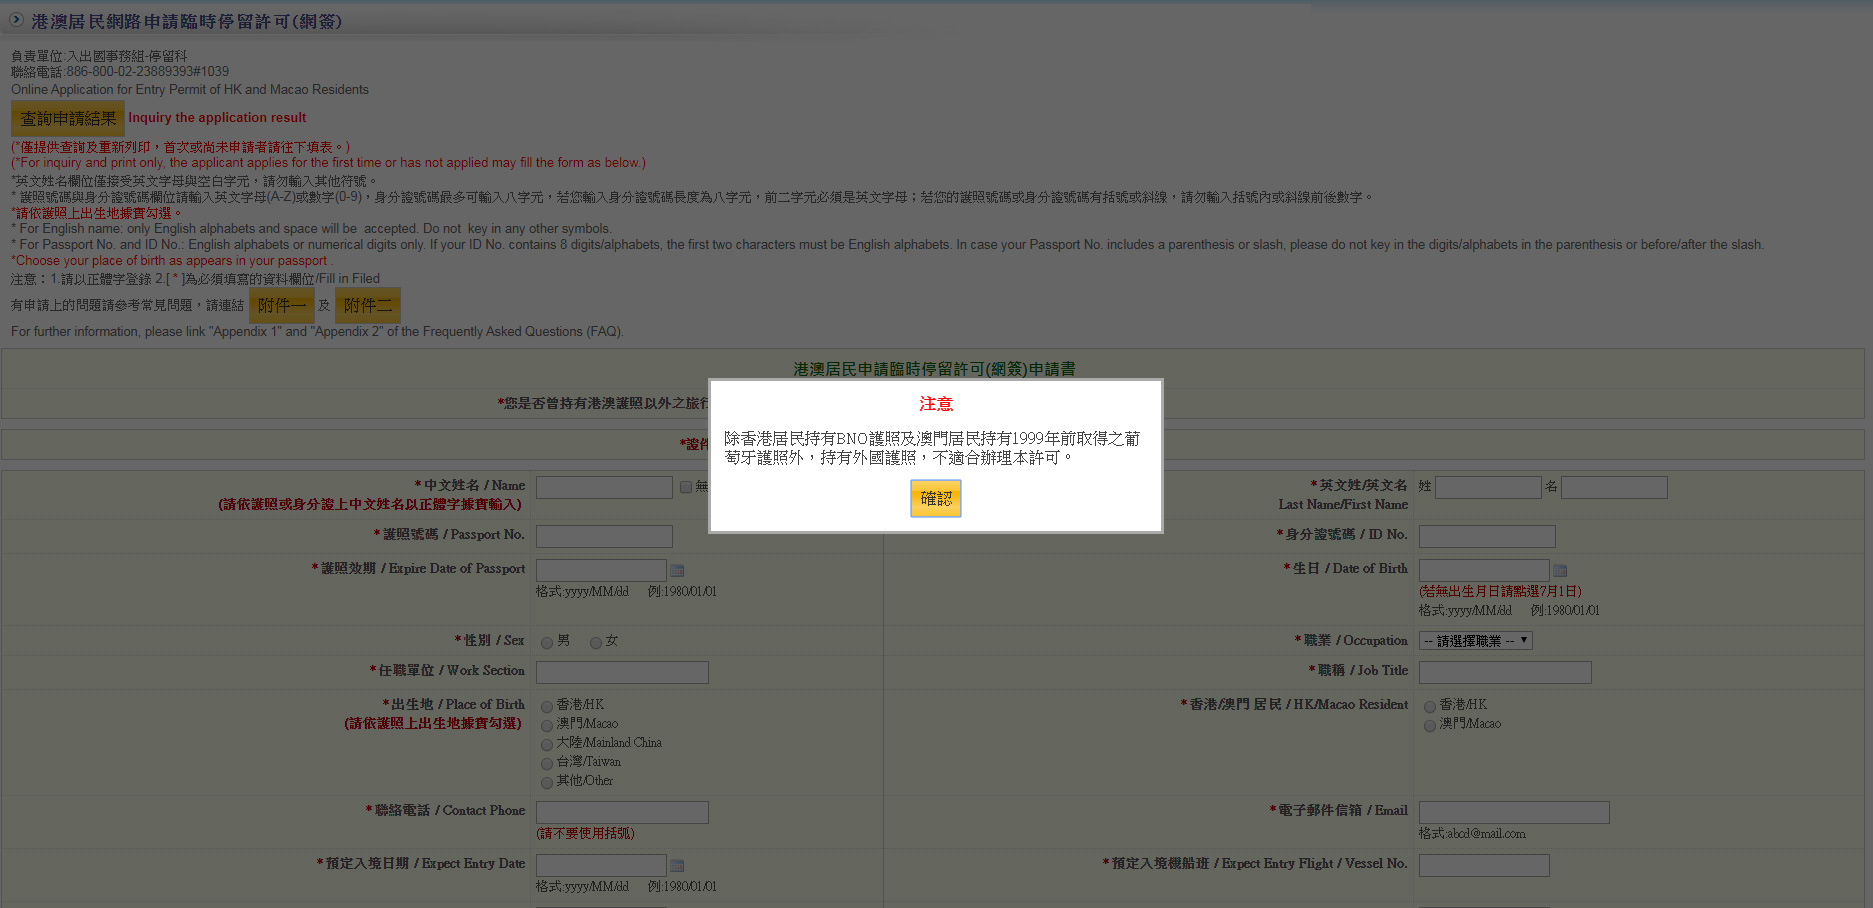Open calendar icon for passport expire date
Viewport: 1873px width, 908px height.
click(677, 571)
